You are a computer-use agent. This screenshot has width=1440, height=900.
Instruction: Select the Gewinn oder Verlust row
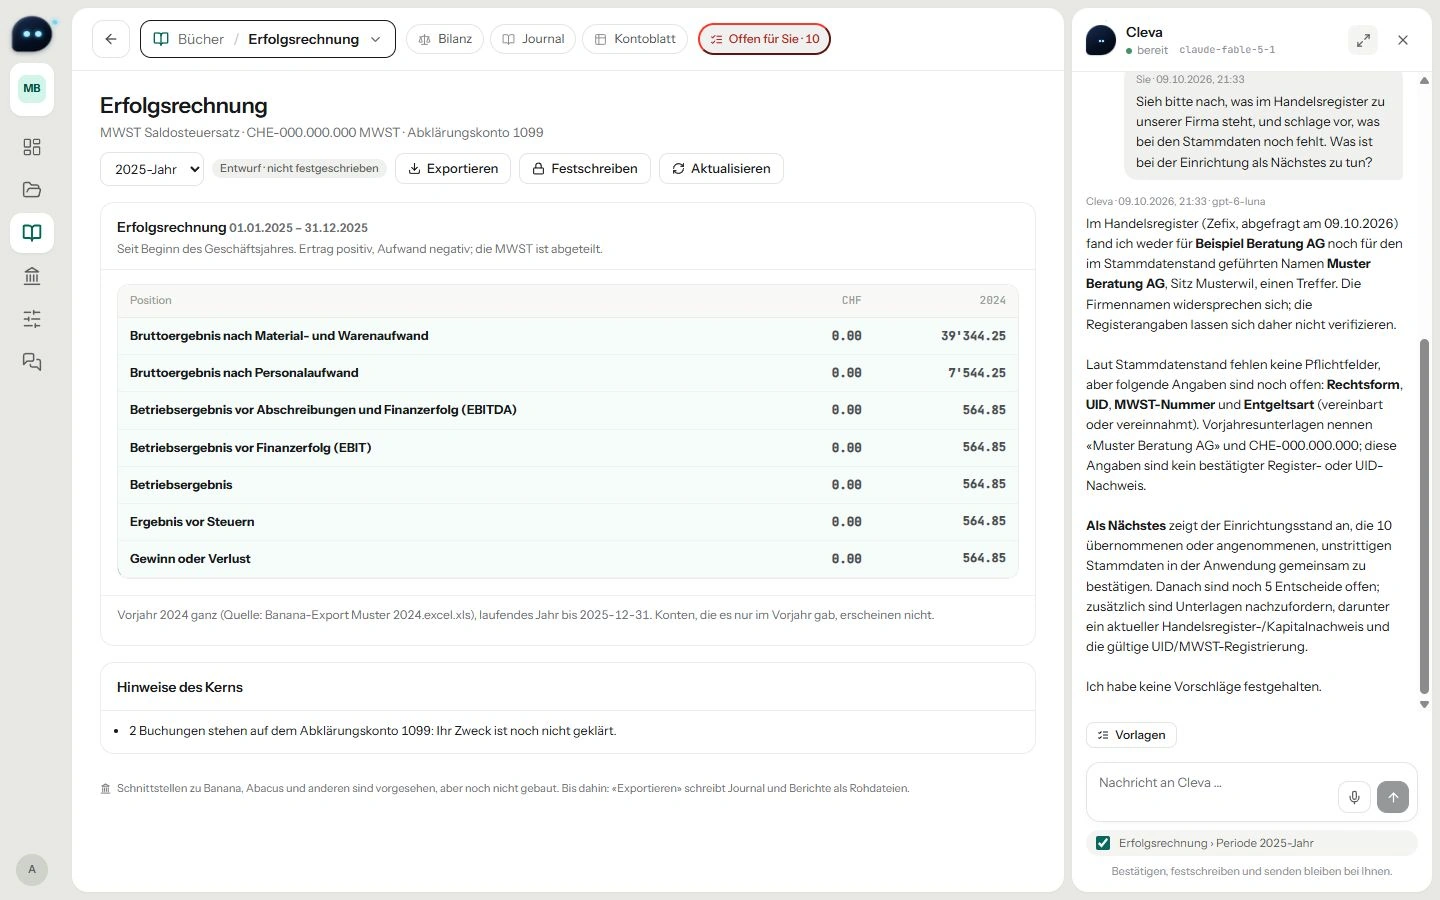tap(568, 558)
